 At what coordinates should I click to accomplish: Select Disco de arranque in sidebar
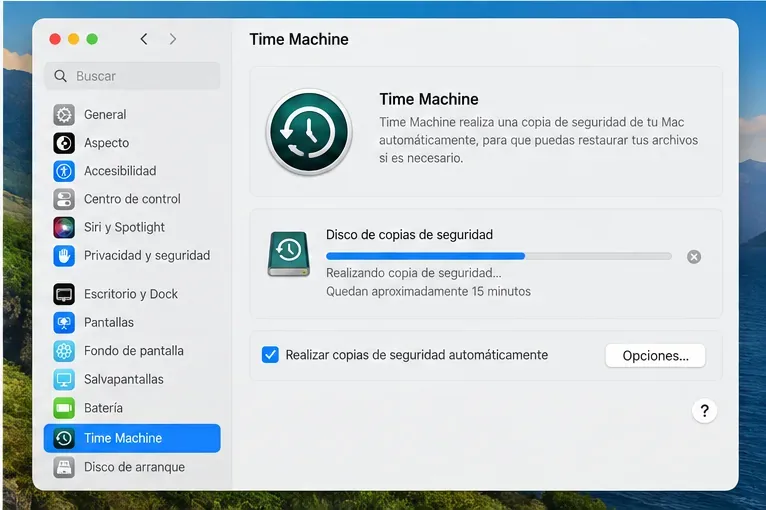pyautogui.click(x=134, y=467)
